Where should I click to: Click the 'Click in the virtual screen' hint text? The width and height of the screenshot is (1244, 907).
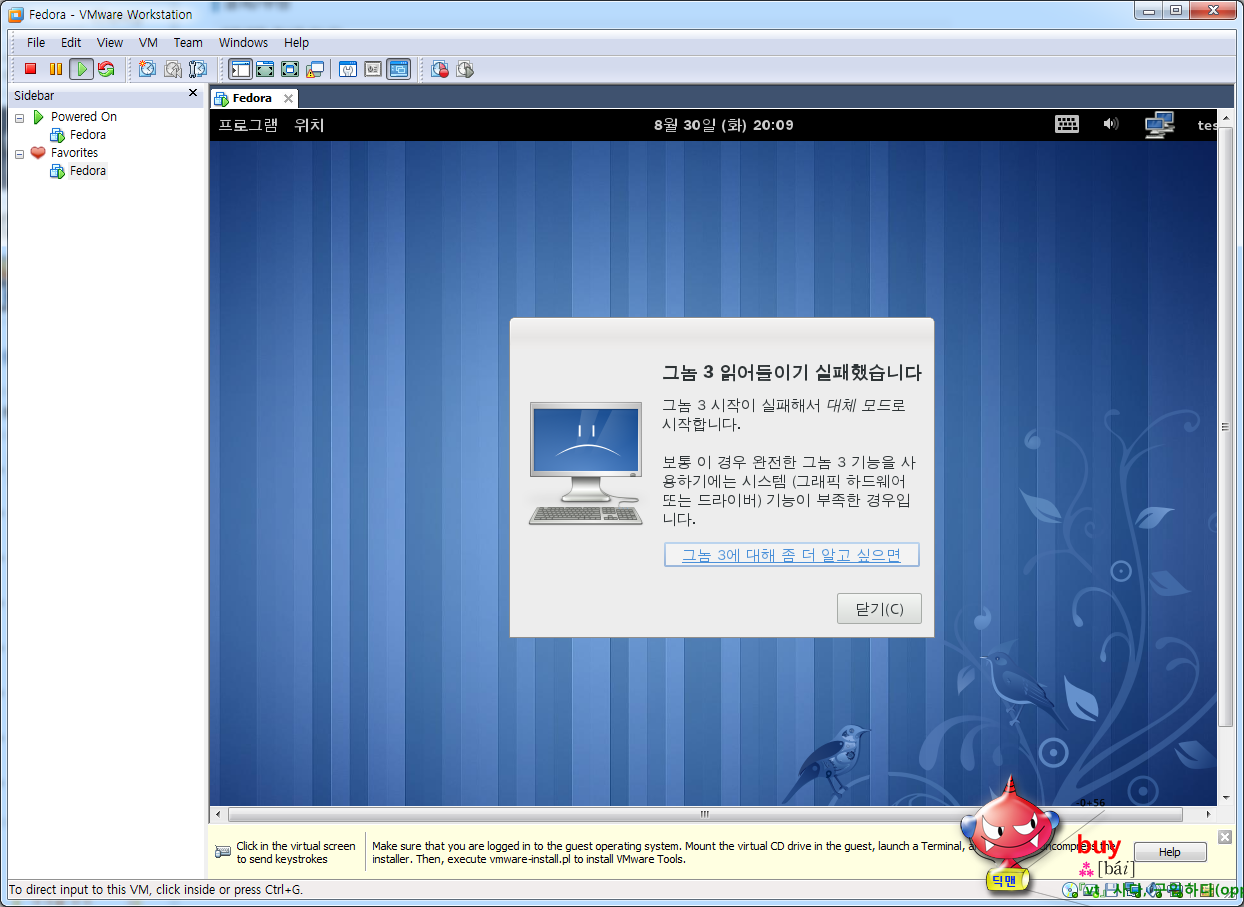[x=296, y=852]
